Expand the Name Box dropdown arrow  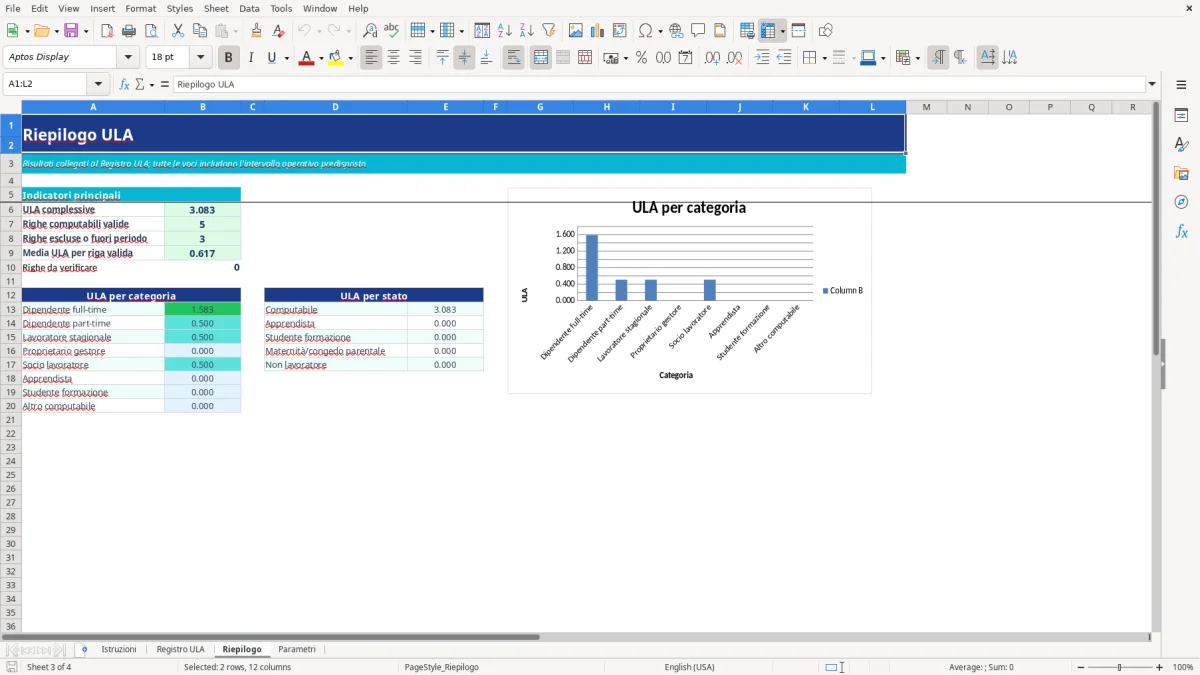pos(98,84)
